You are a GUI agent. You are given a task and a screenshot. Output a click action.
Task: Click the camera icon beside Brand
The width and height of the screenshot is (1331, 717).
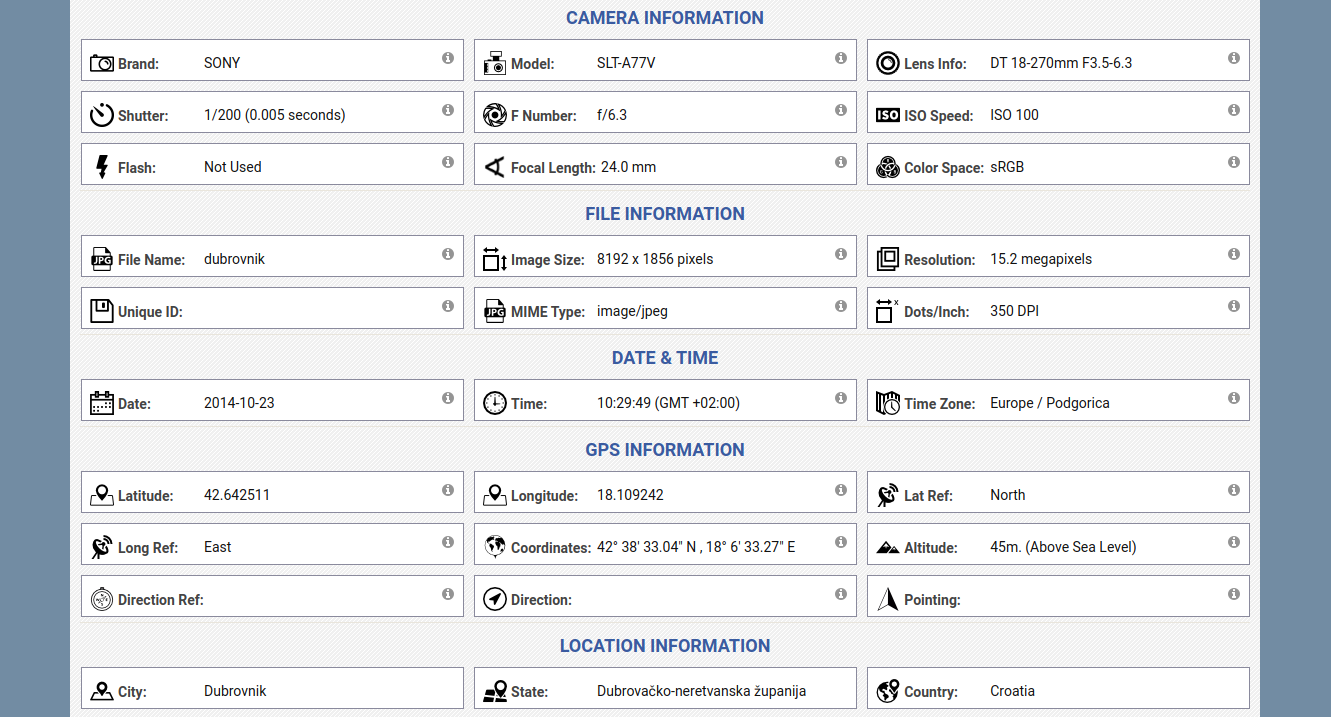click(102, 63)
